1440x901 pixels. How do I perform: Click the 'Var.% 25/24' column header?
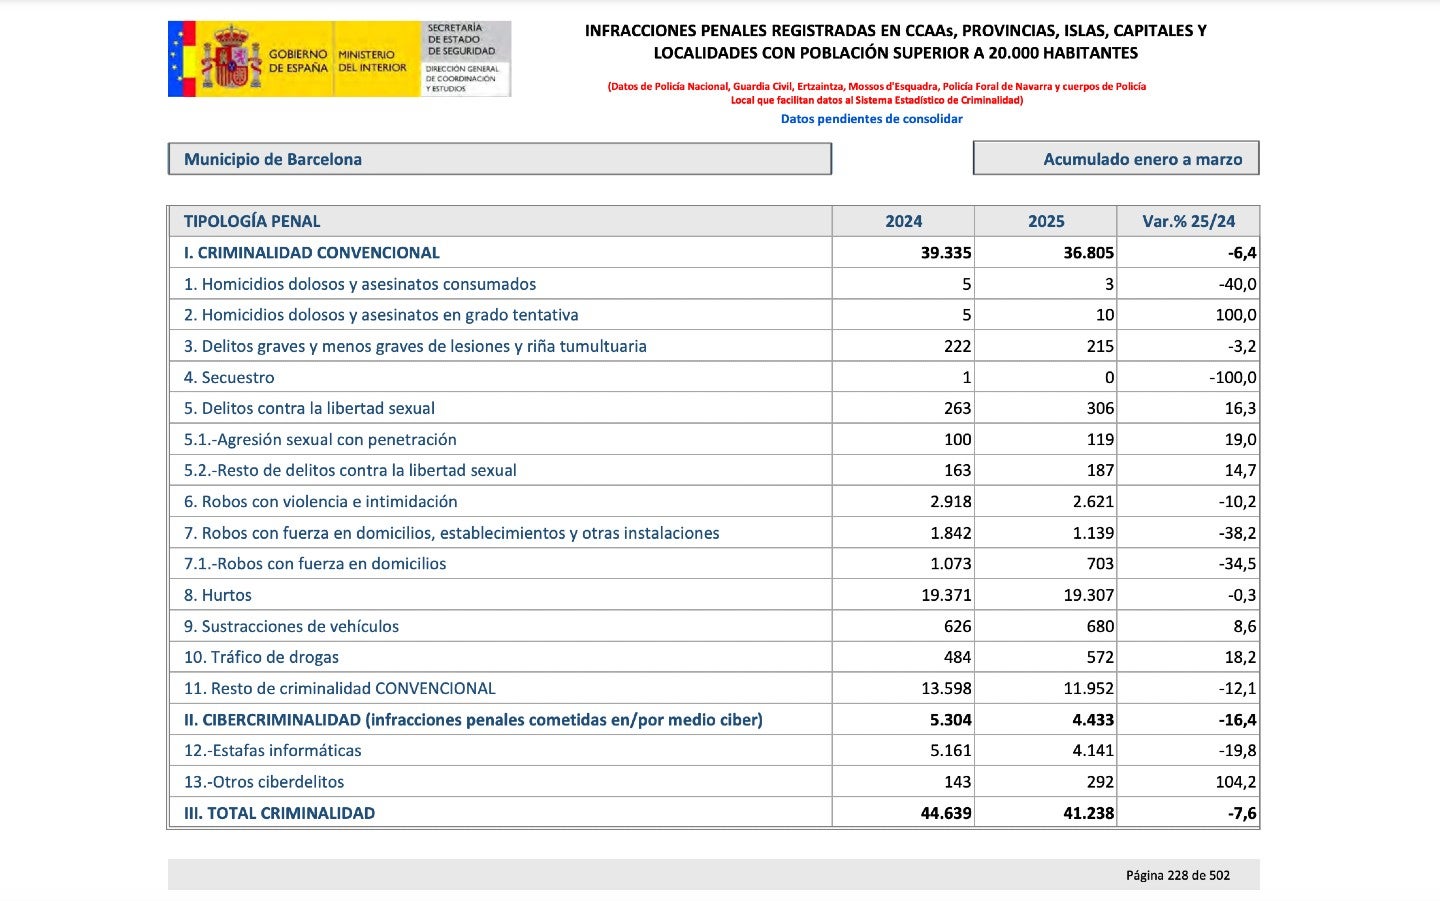click(x=1188, y=221)
